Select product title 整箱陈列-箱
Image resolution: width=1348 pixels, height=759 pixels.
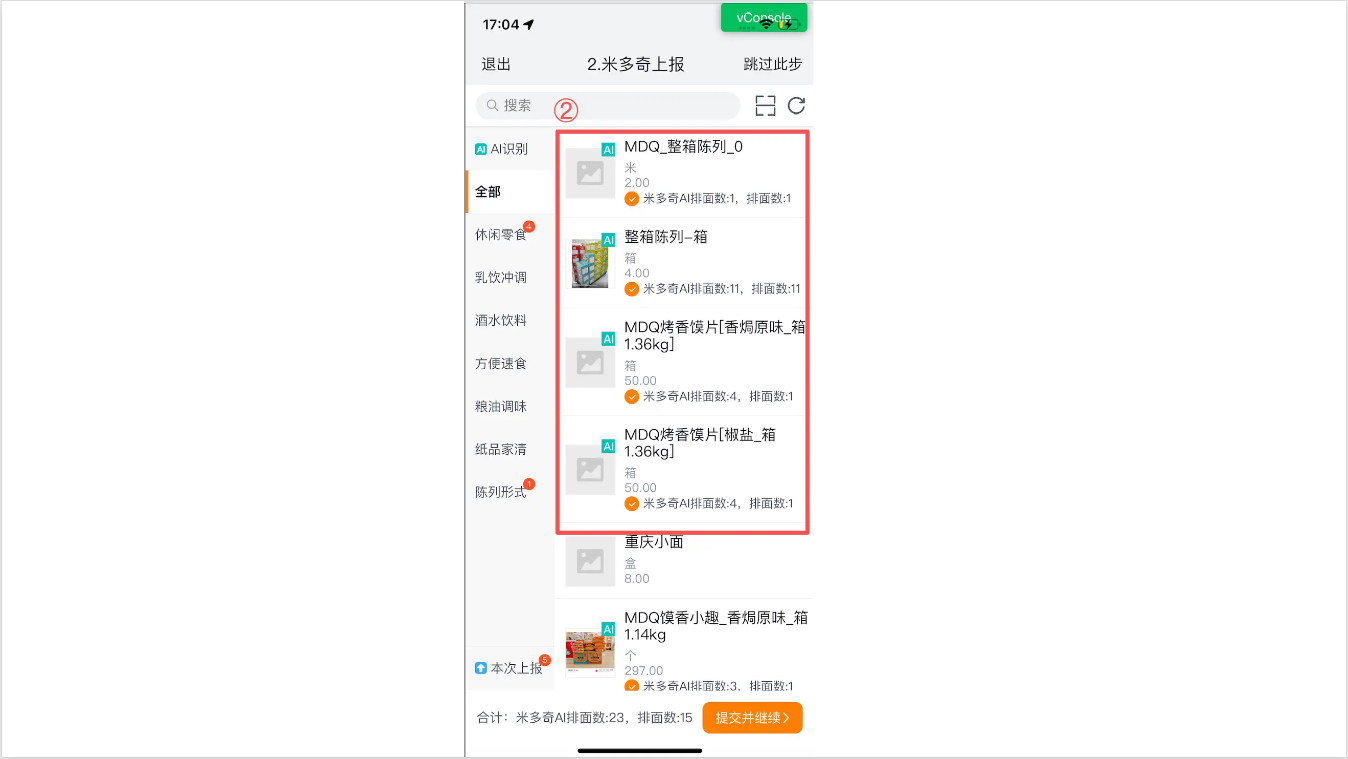666,237
